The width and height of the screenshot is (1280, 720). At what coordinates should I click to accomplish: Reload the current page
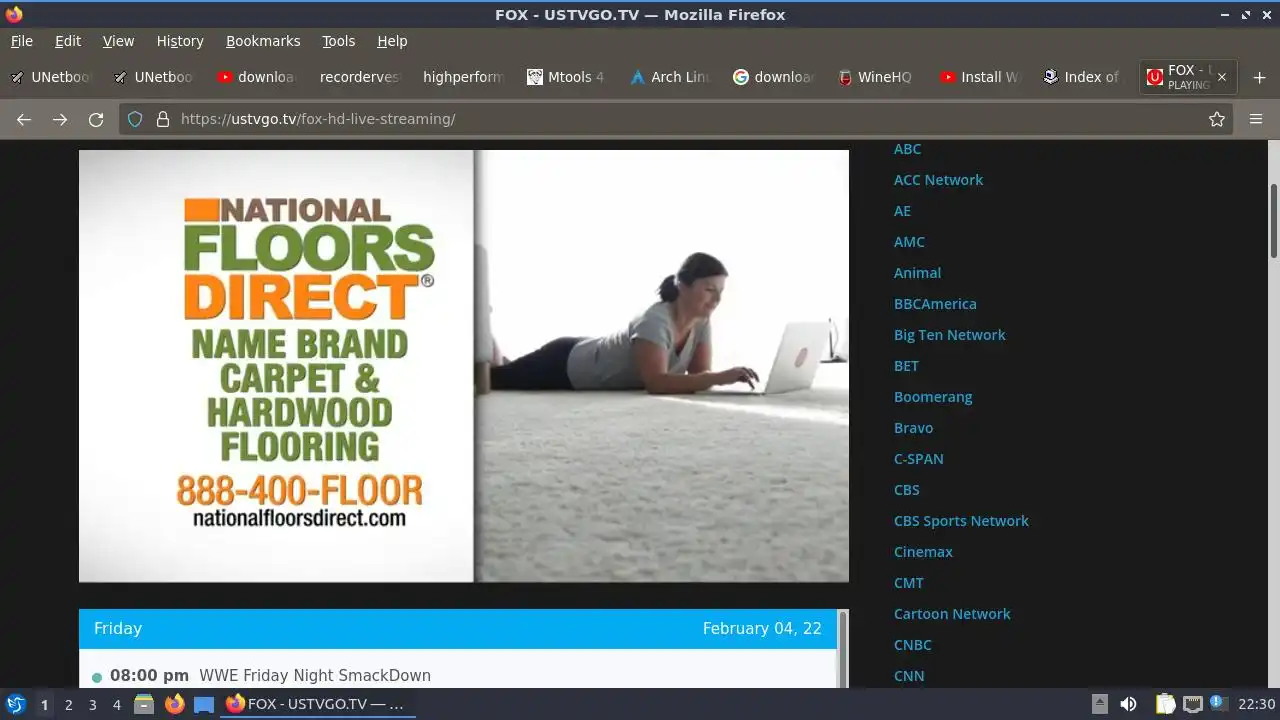coord(96,119)
